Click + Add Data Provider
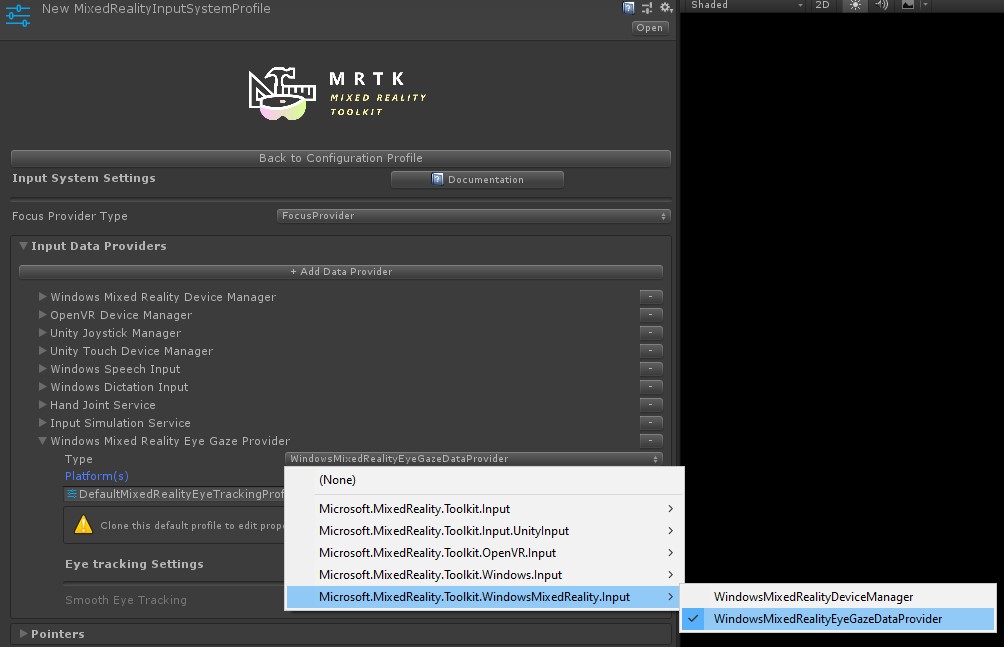This screenshot has height=647, width=1004. point(341,272)
